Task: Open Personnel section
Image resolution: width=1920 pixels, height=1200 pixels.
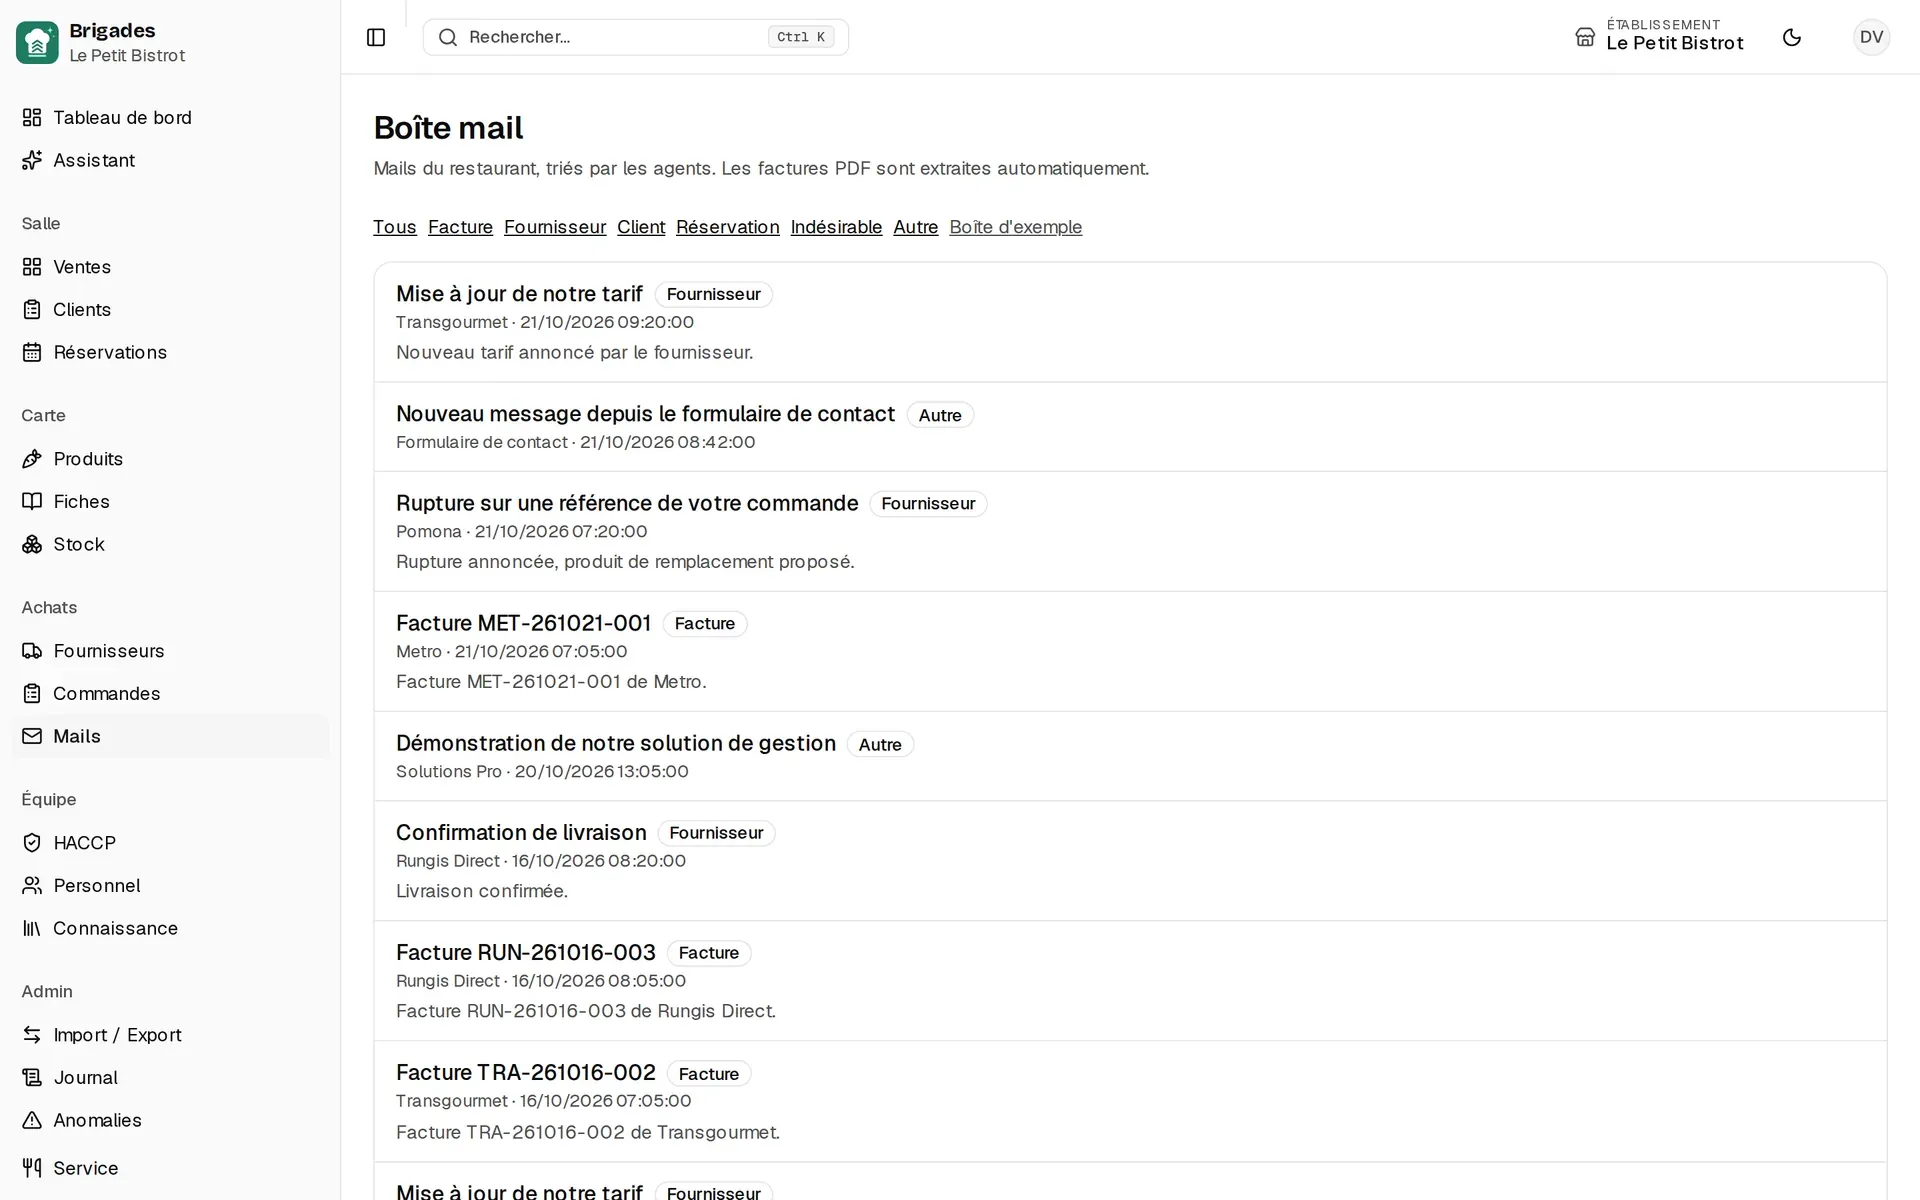Action: click(171, 885)
